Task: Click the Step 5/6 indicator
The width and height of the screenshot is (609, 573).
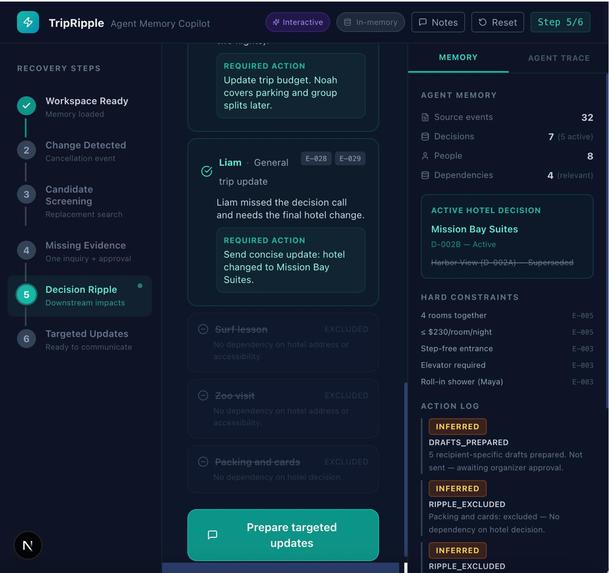Action: pos(560,22)
